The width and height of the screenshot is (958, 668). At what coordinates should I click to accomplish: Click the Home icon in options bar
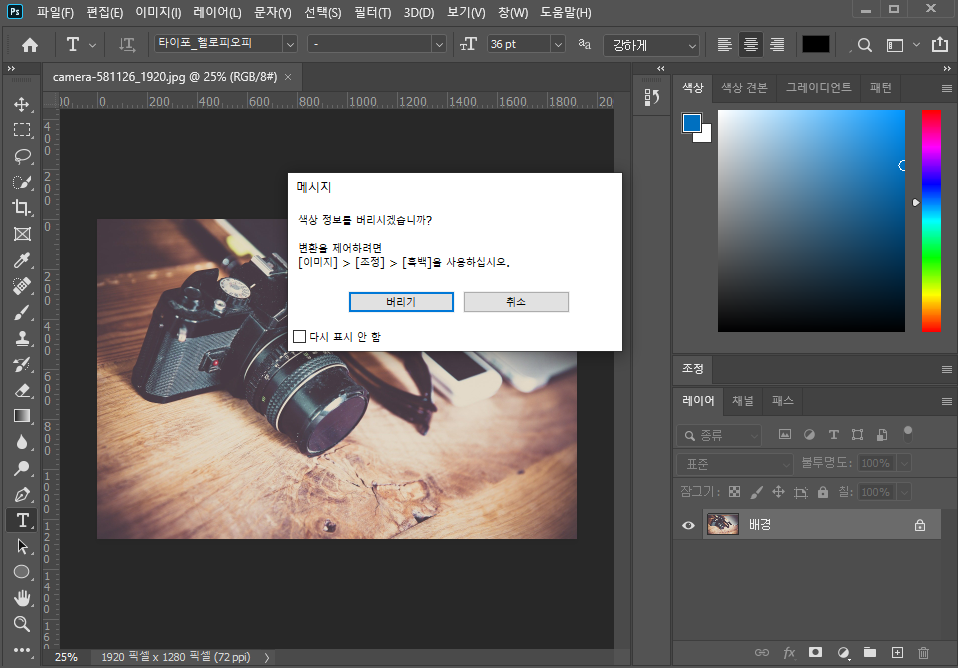[29, 45]
